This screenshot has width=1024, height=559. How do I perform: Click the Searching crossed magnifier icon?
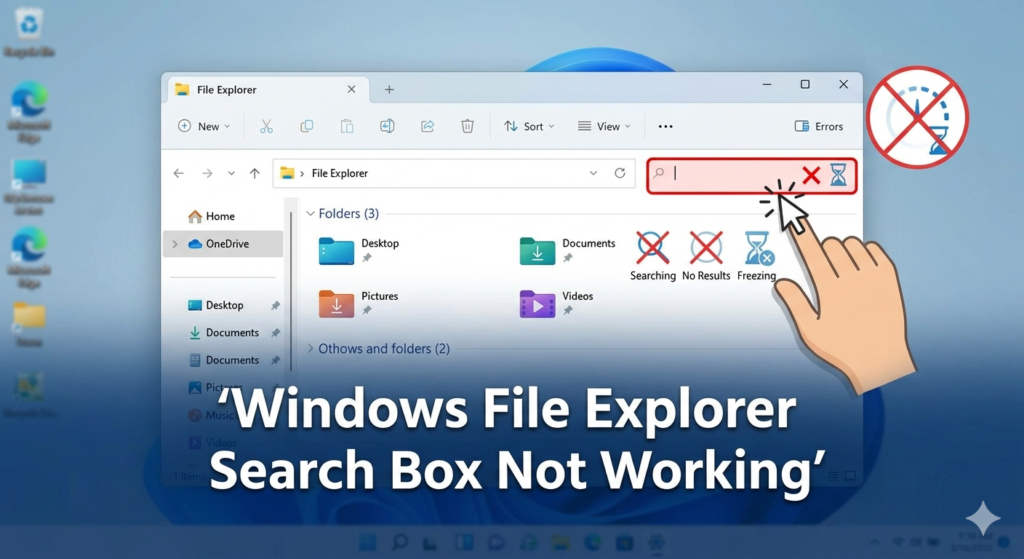pyautogui.click(x=652, y=248)
